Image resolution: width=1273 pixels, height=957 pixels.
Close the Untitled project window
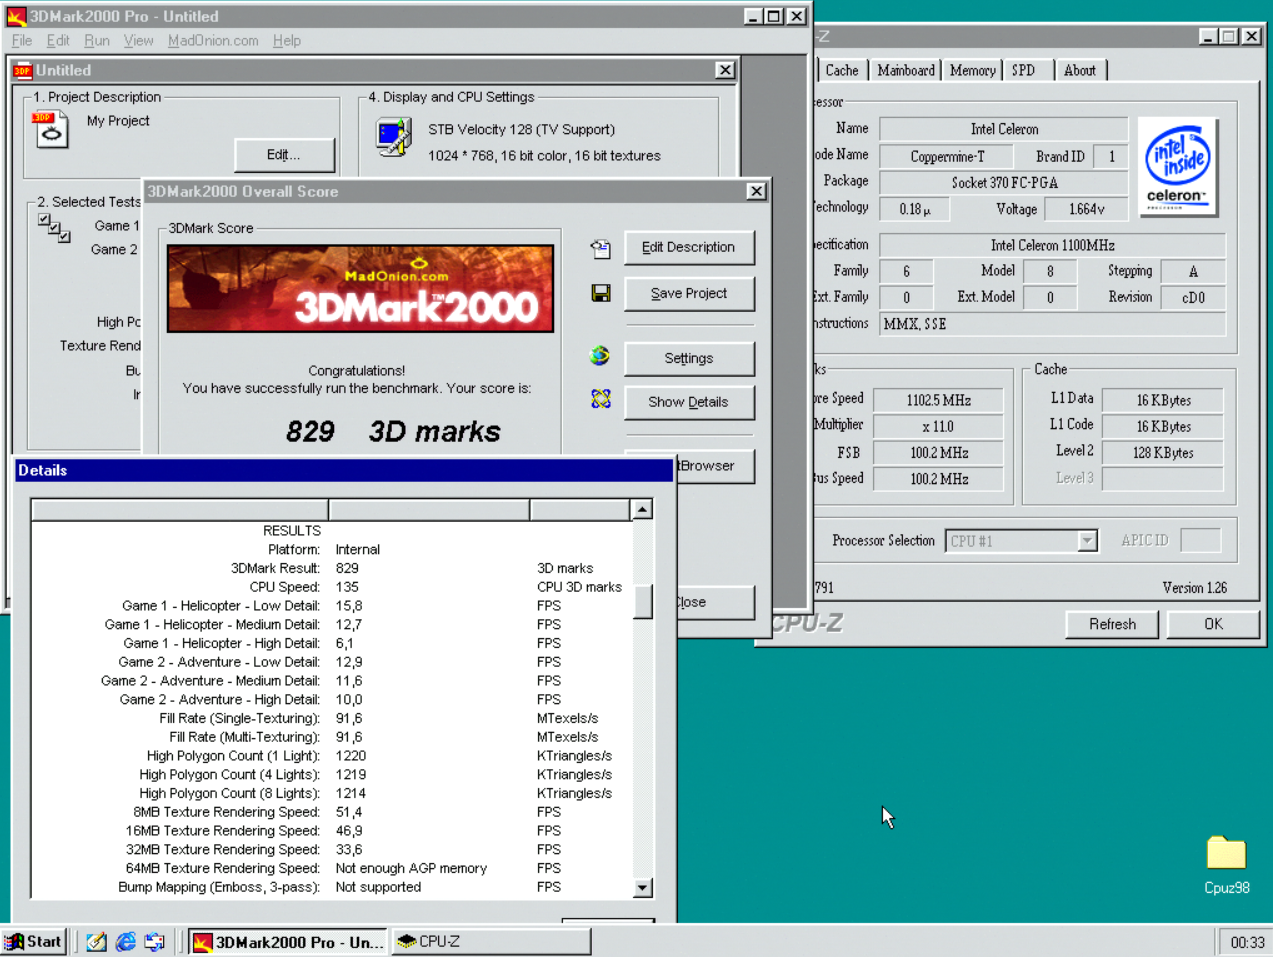click(x=725, y=70)
